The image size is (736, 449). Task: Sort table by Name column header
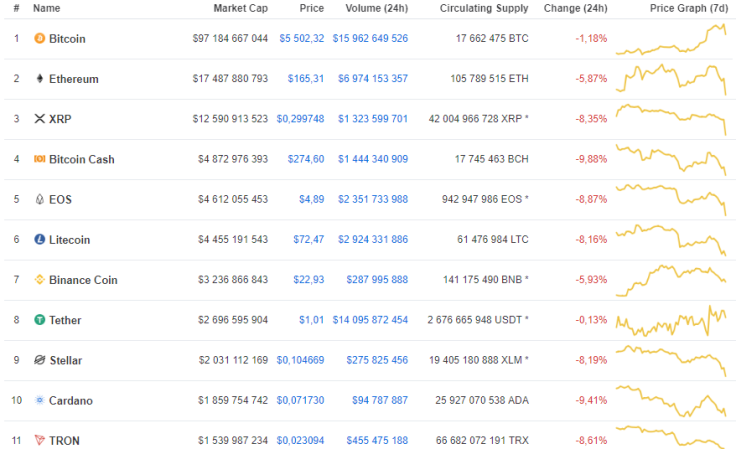46,8
